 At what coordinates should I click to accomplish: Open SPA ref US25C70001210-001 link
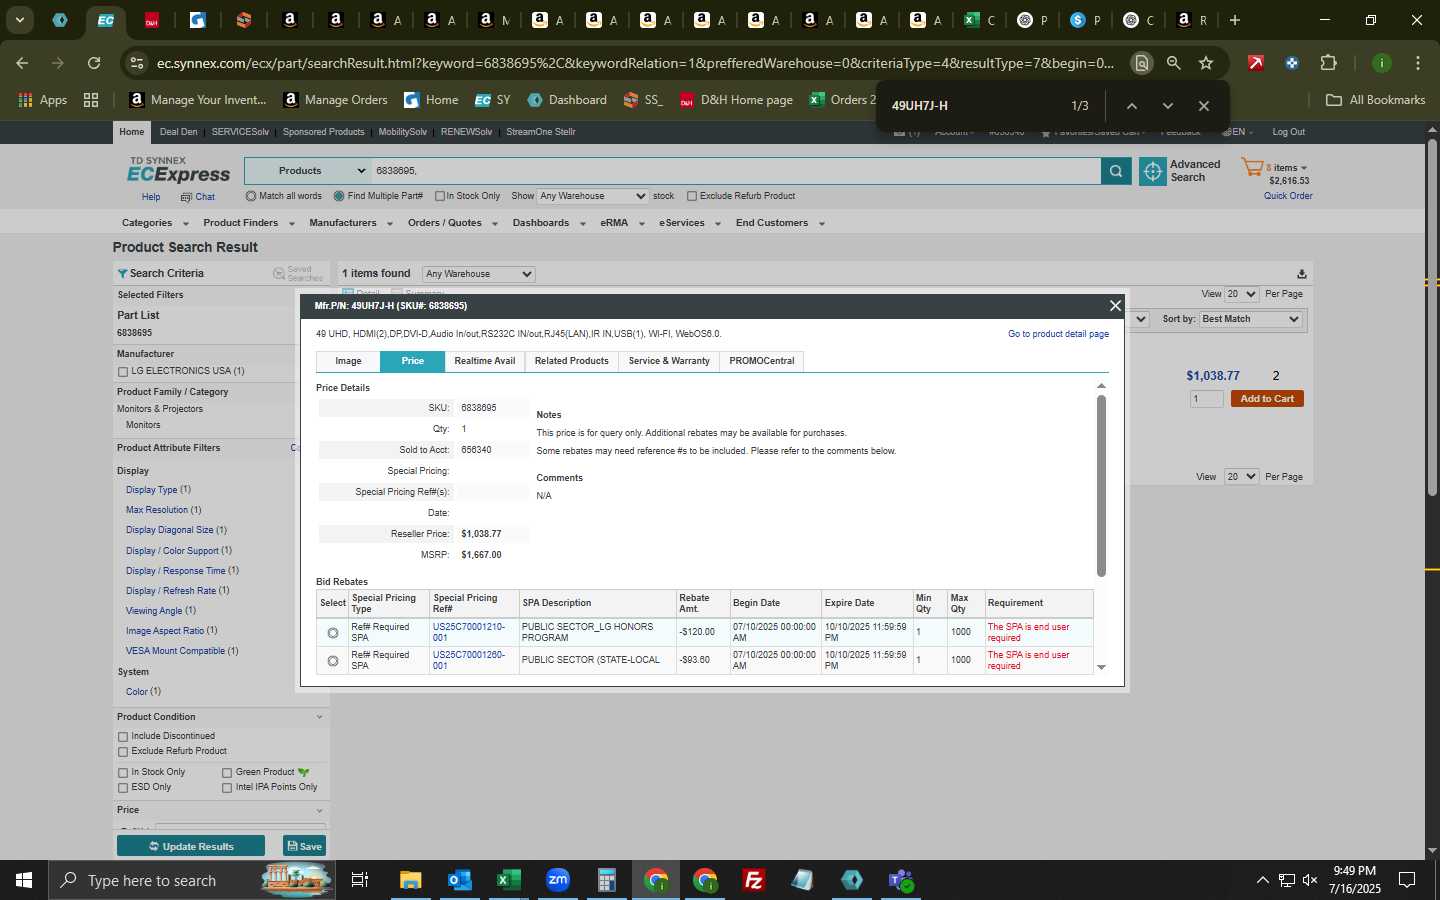(468, 632)
